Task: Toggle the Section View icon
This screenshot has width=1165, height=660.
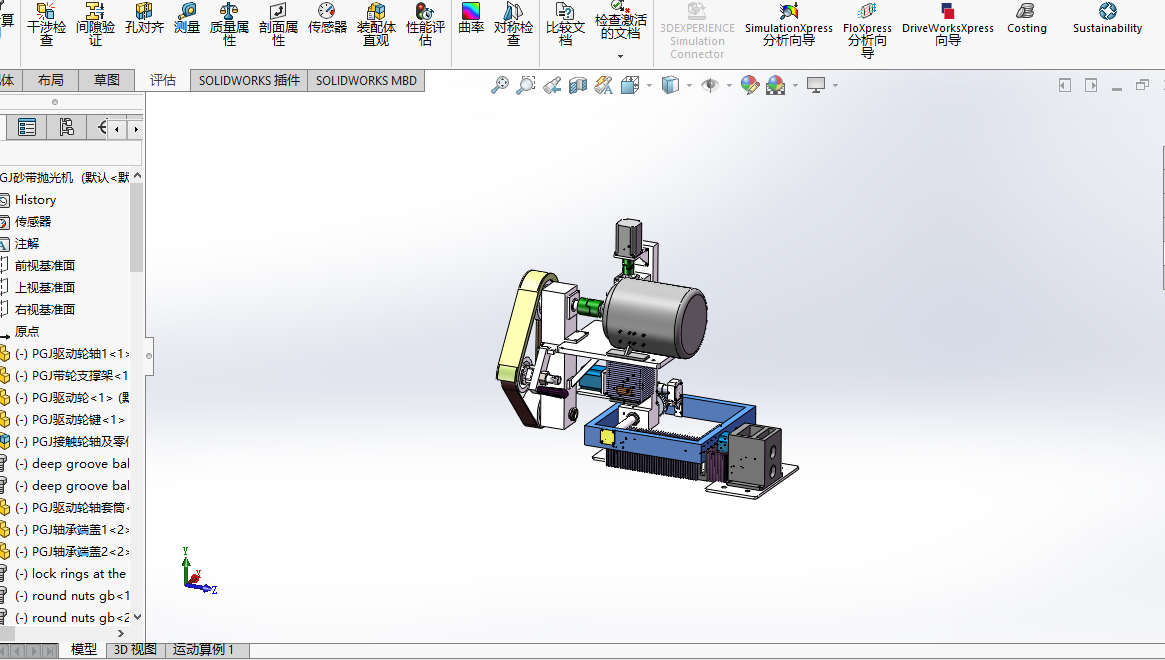Action: 577,86
